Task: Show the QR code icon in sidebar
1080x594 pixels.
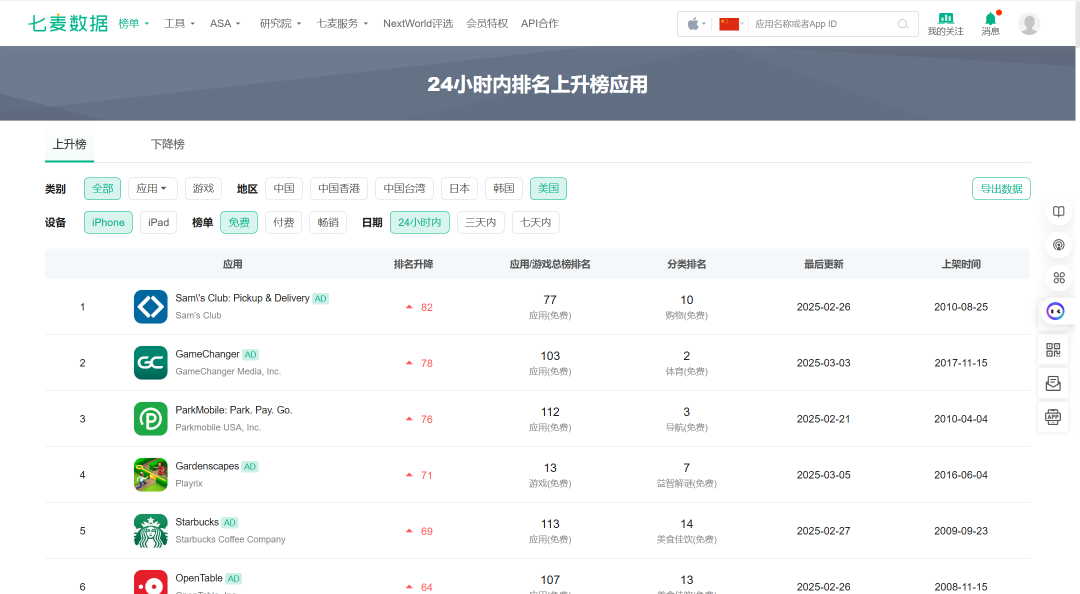Action: (x=1053, y=350)
